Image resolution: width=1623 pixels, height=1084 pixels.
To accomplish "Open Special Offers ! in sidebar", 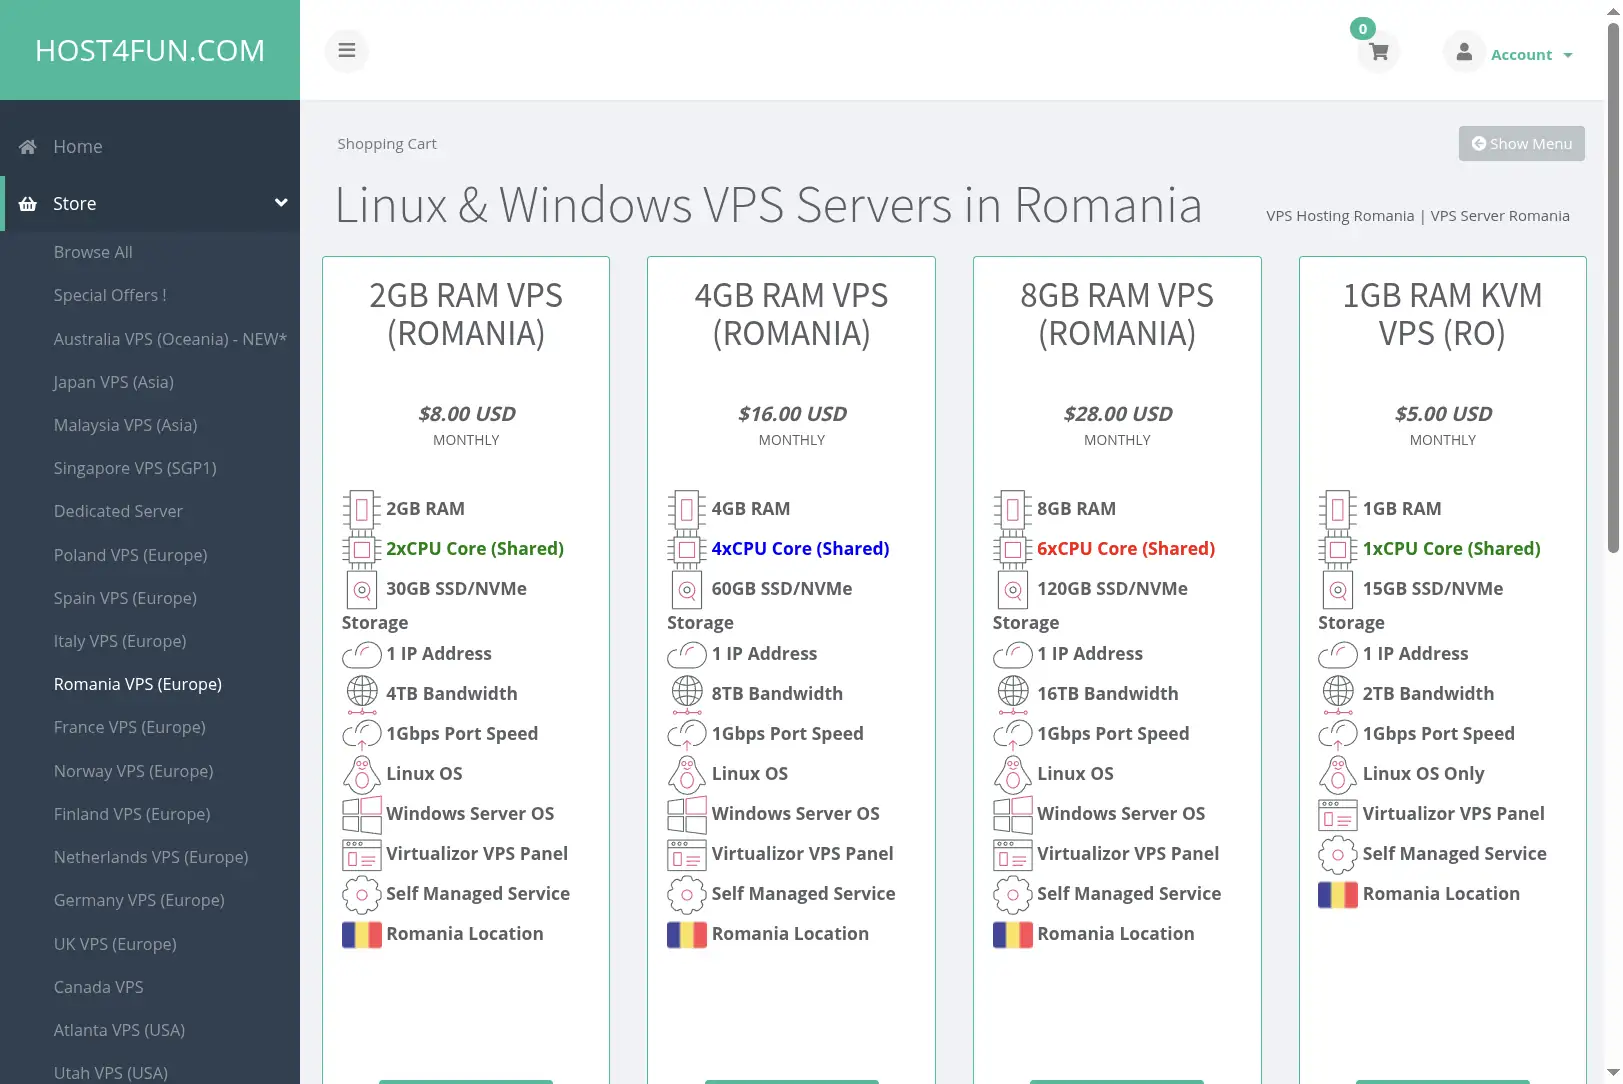I will coord(110,295).
